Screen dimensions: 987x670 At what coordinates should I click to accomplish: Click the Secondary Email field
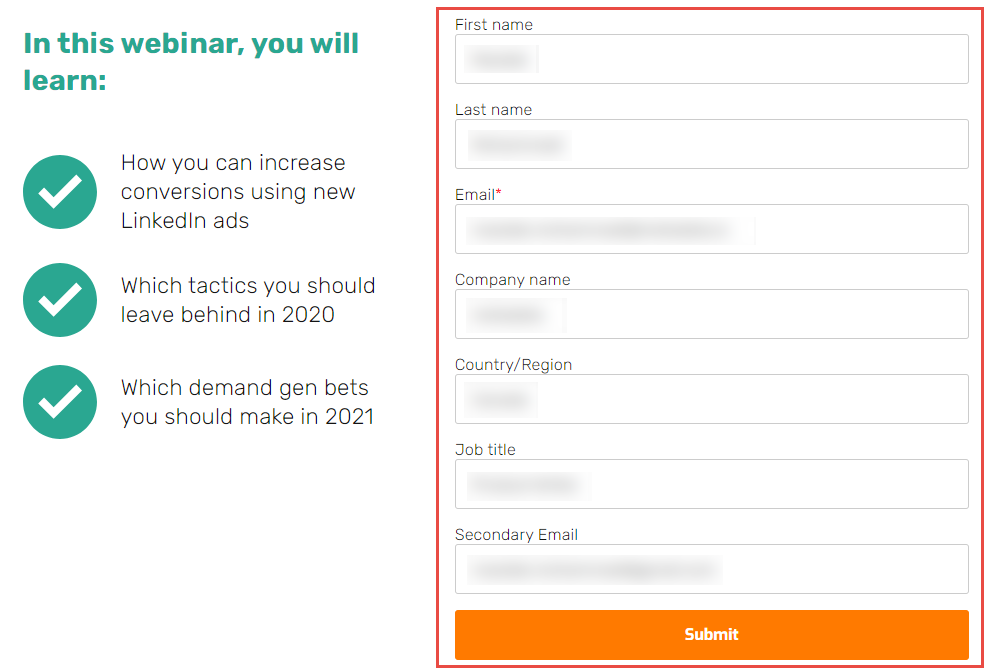tap(711, 569)
